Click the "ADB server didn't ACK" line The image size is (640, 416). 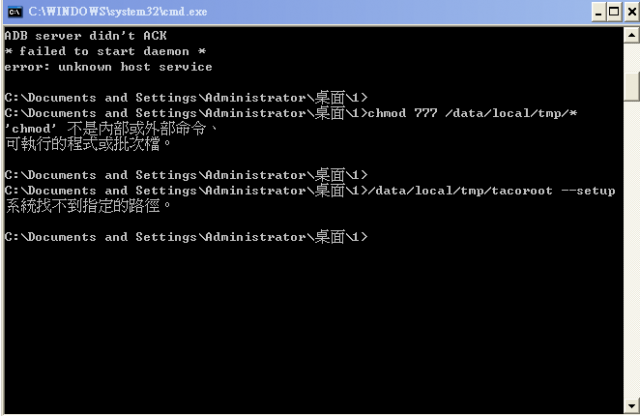85,36
